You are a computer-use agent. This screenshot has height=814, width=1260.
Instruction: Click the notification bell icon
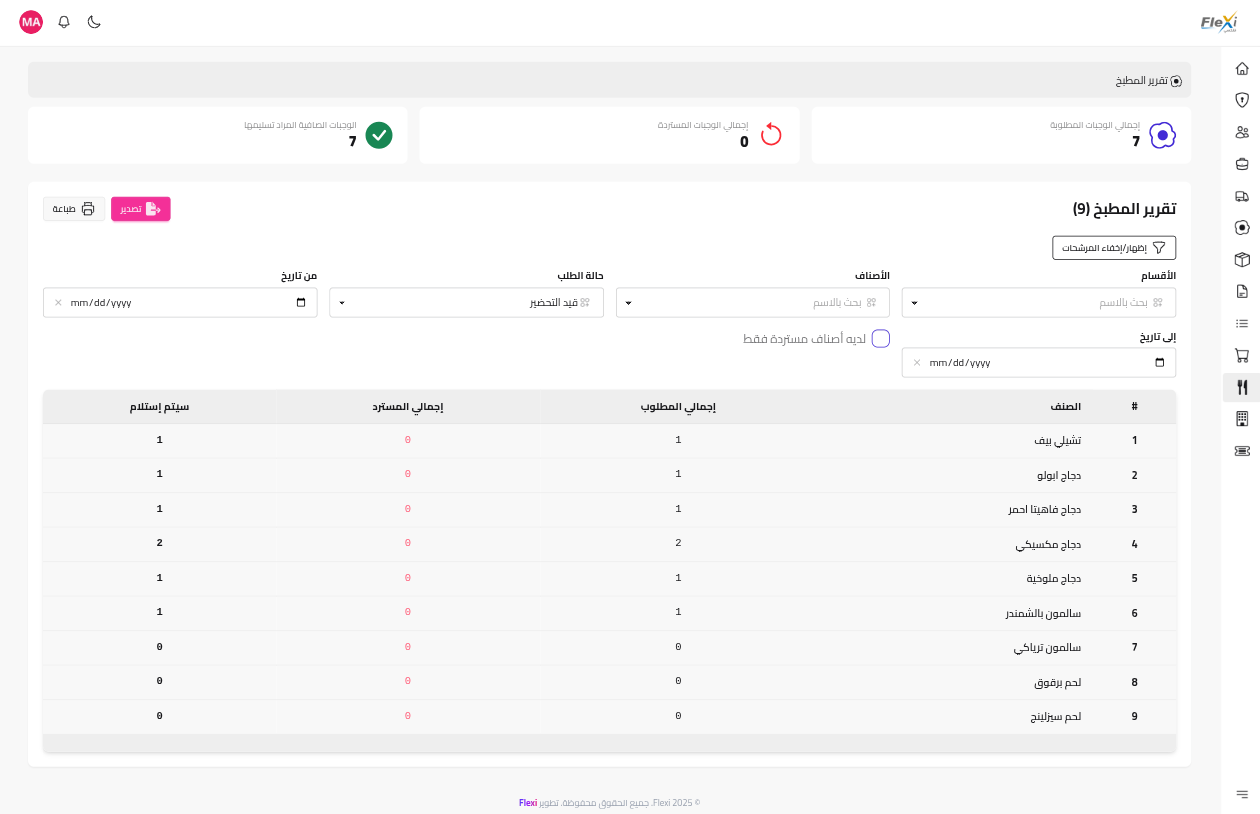64,22
